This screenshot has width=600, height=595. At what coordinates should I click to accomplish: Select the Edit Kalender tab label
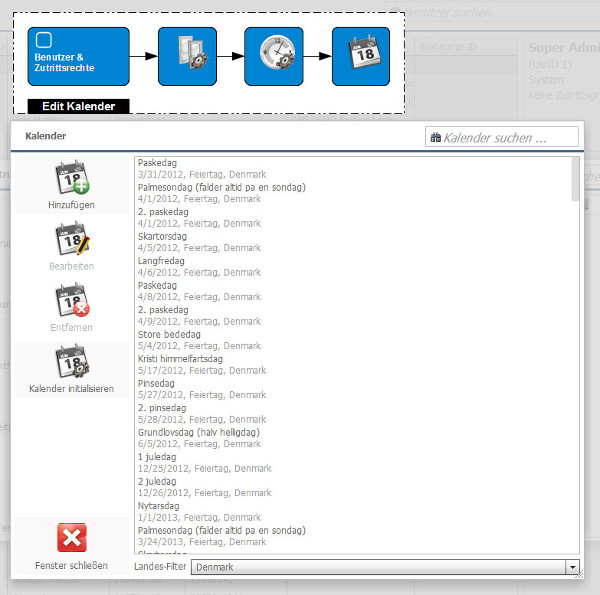tap(78, 106)
